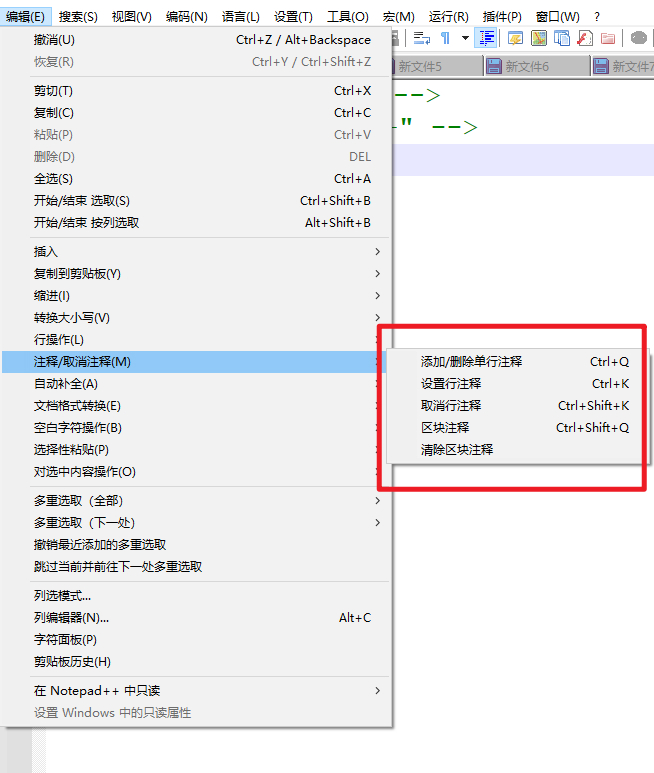Expand the 行操作(L) submenu
This screenshot has height=773, width=654.
click(196, 340)
